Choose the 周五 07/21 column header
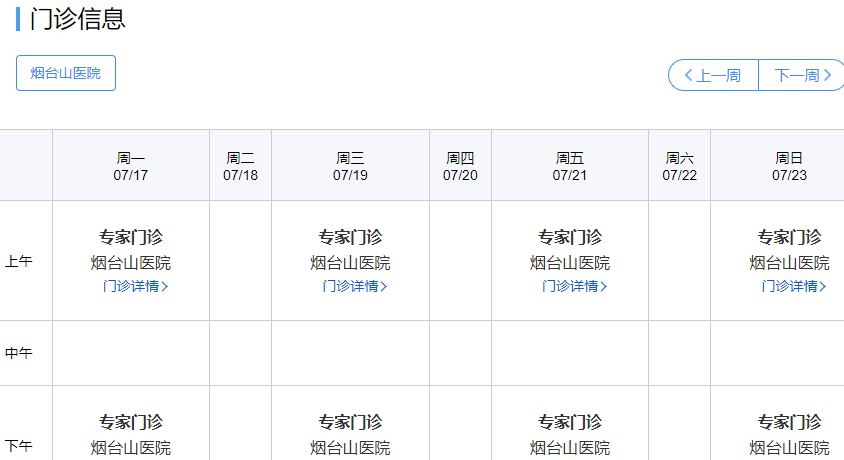The width and height of the screenshot is (844, 460). point(570,166)
